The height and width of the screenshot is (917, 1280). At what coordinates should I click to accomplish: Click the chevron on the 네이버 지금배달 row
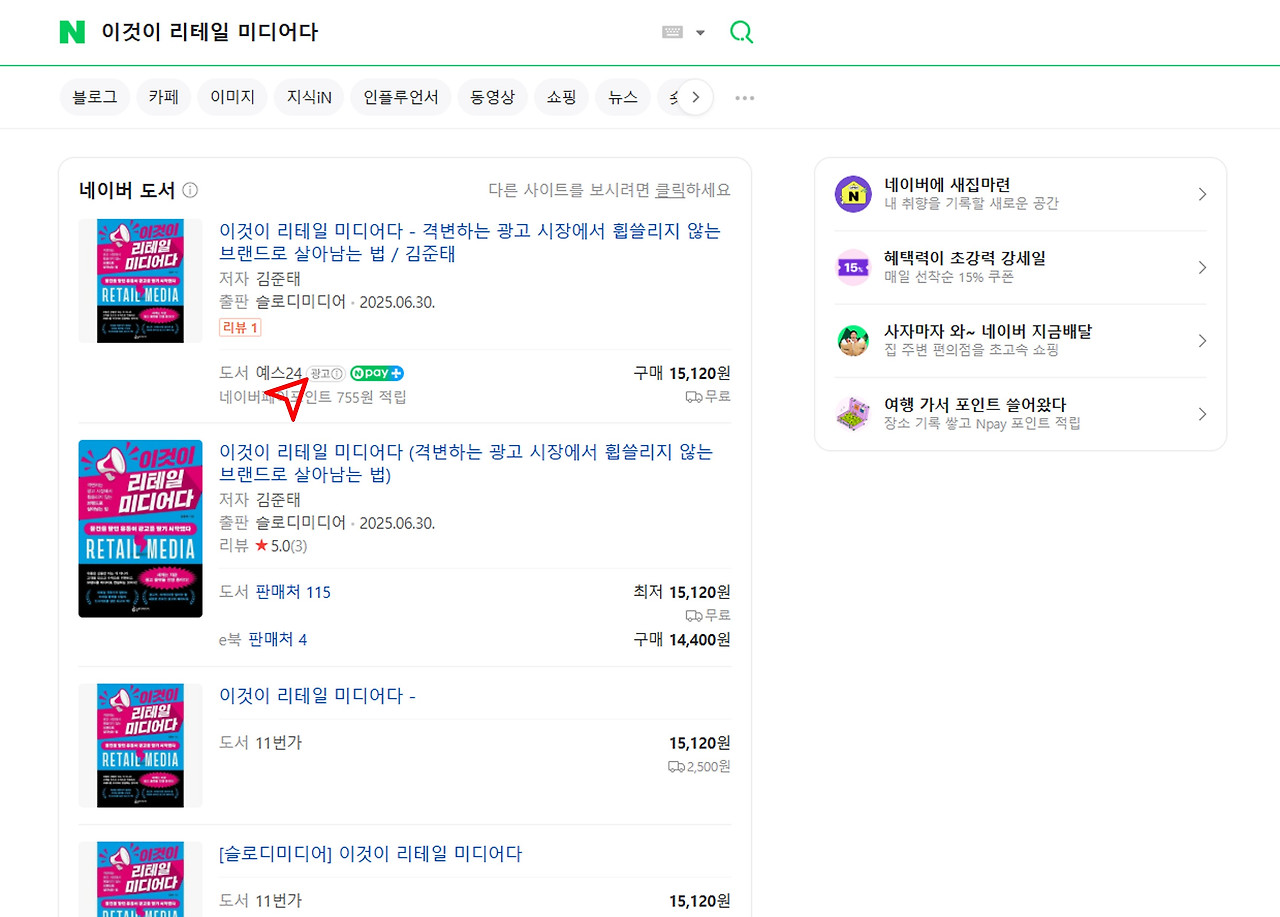(x=1202, y=340)
